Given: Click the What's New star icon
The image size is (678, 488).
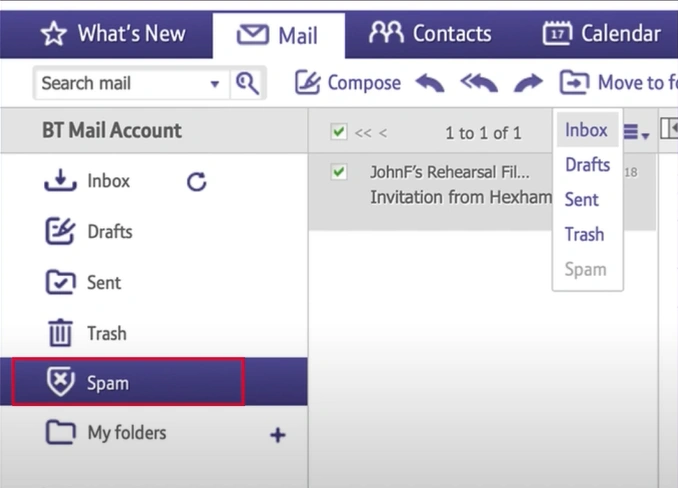Looking at the screenshot, I should tap(54, 34).
